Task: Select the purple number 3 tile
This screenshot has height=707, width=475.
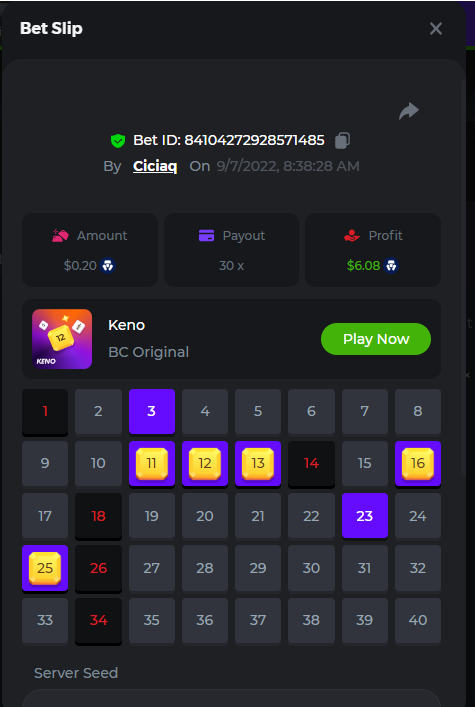Action: (152, 412)
